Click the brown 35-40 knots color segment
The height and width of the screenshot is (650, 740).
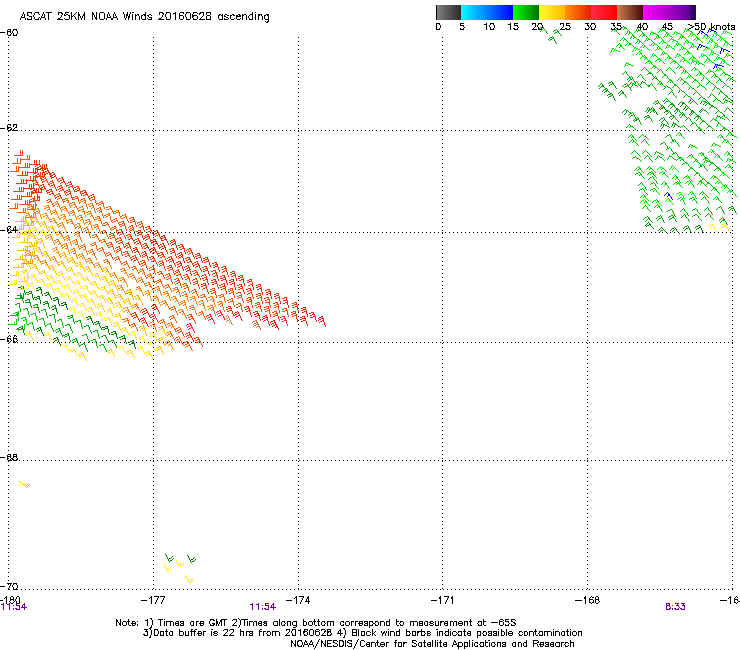[x=630, y=12]
